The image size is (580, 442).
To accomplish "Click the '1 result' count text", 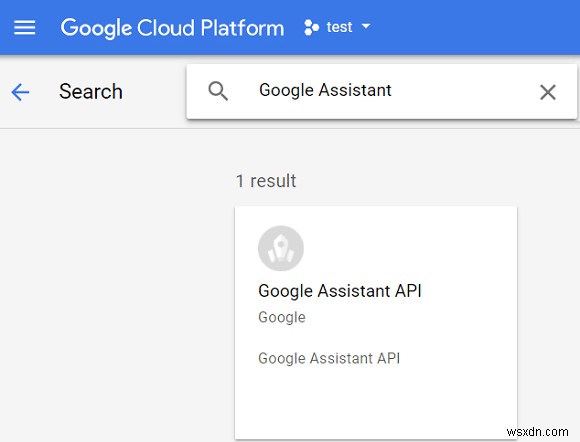I will (x=266, y=181).
